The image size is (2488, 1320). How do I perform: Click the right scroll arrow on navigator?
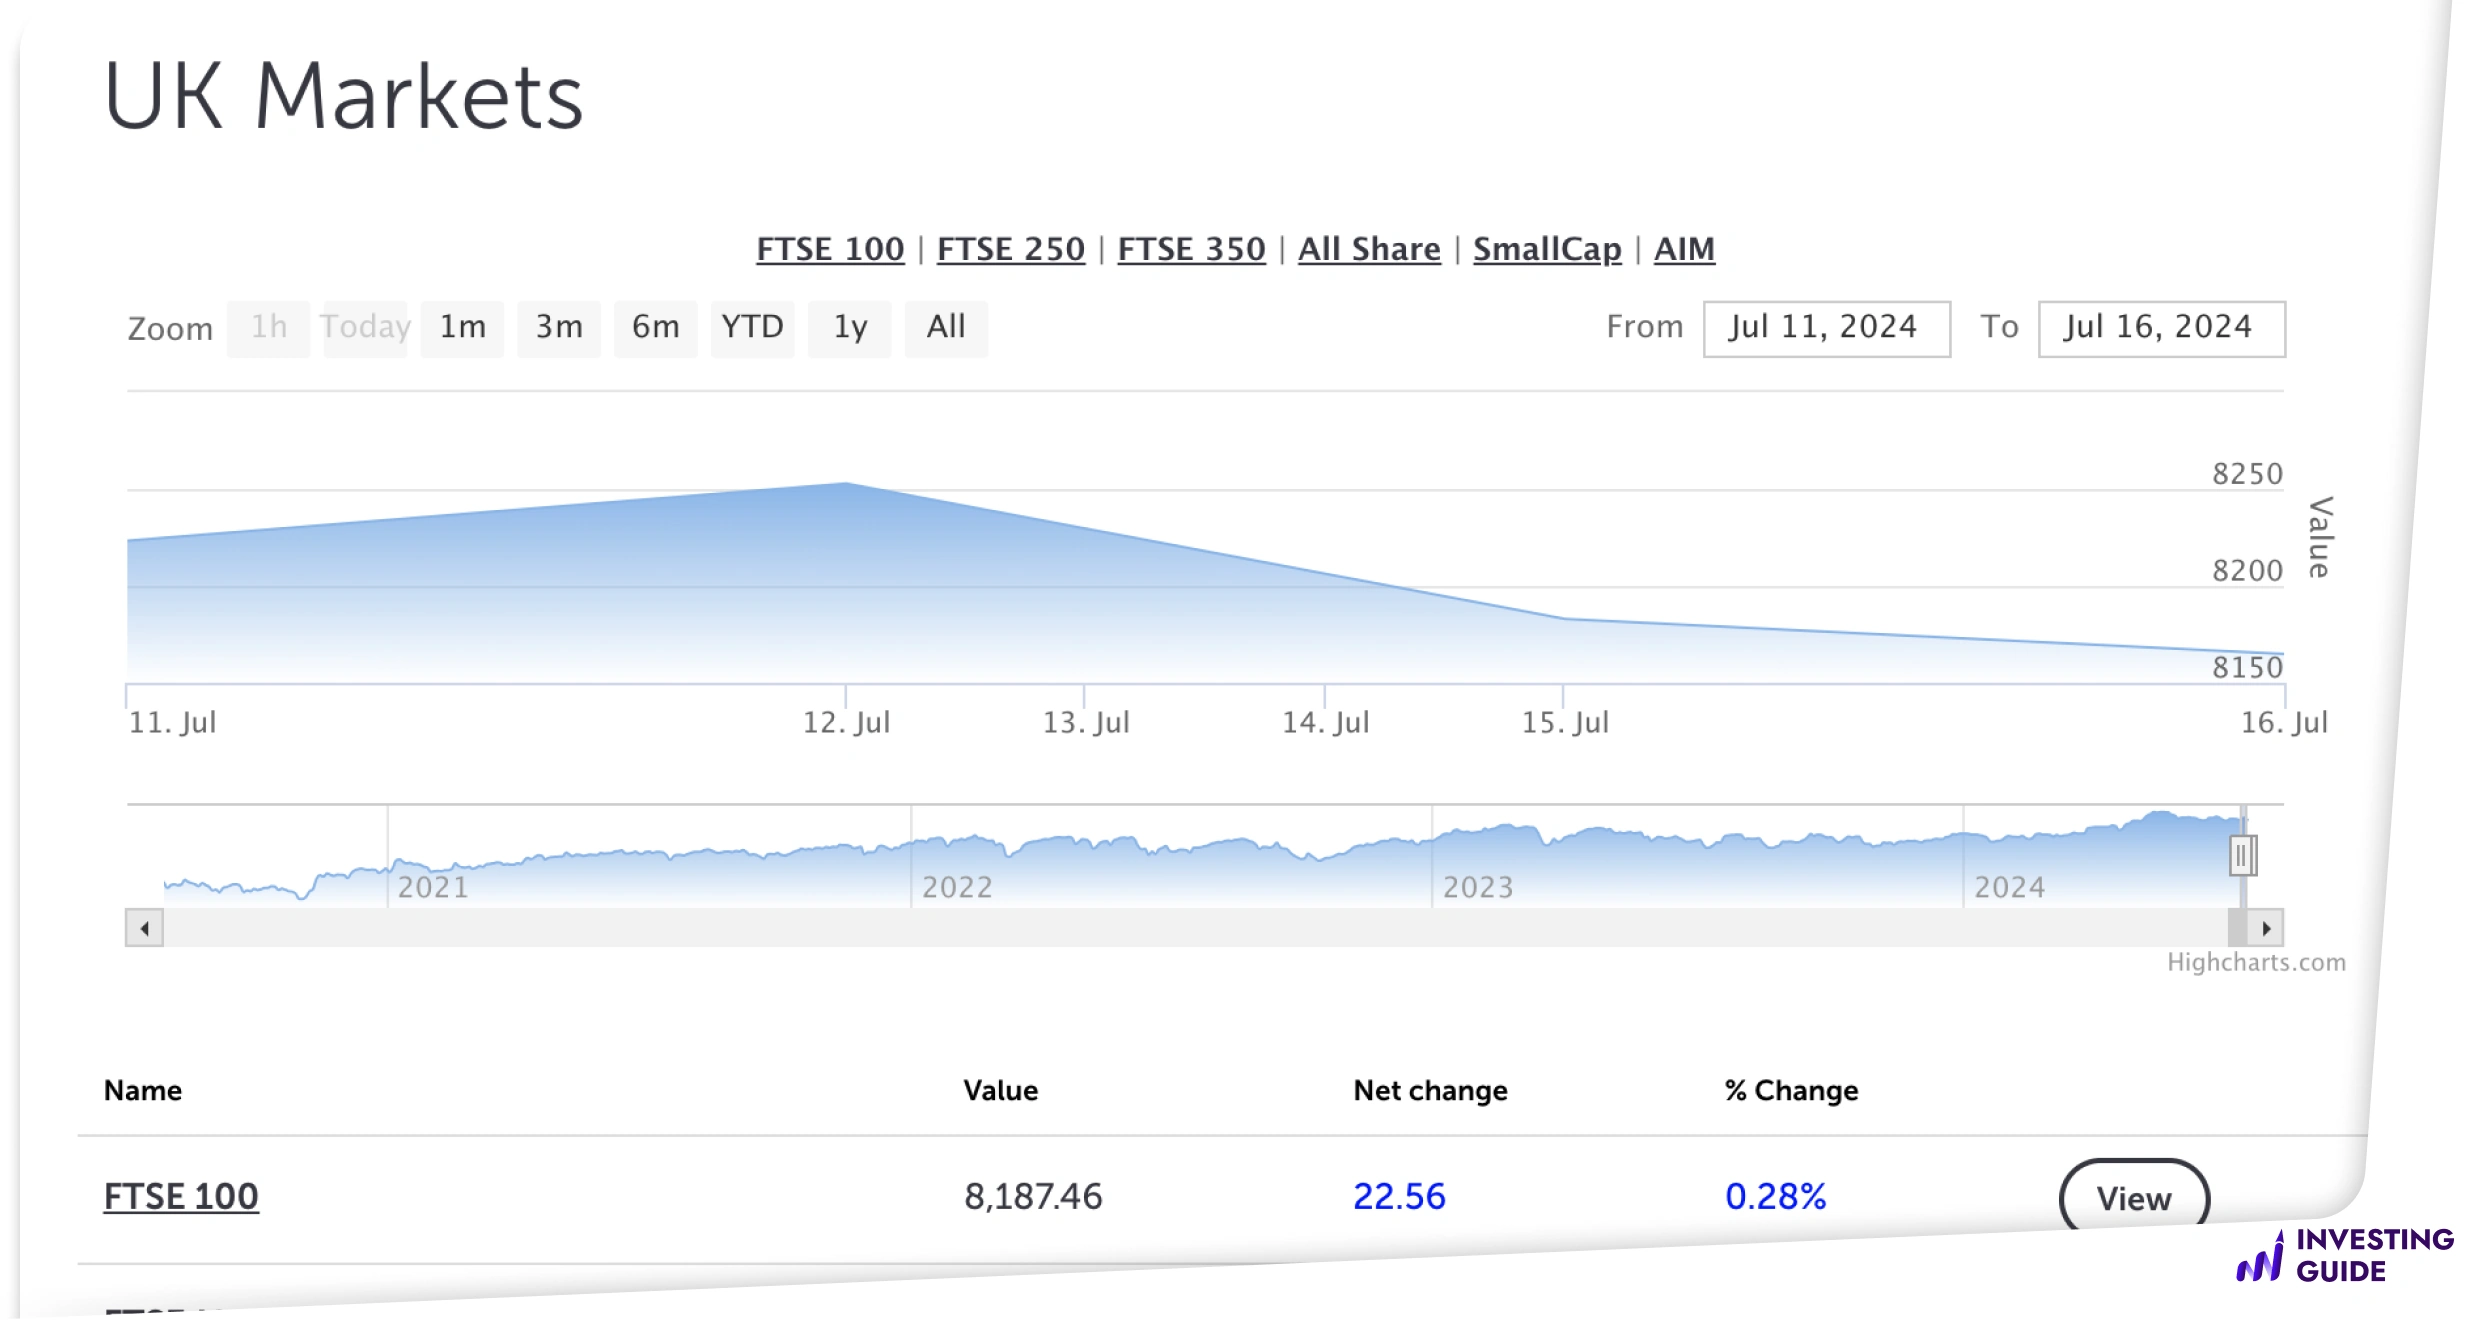[2266, 929]
